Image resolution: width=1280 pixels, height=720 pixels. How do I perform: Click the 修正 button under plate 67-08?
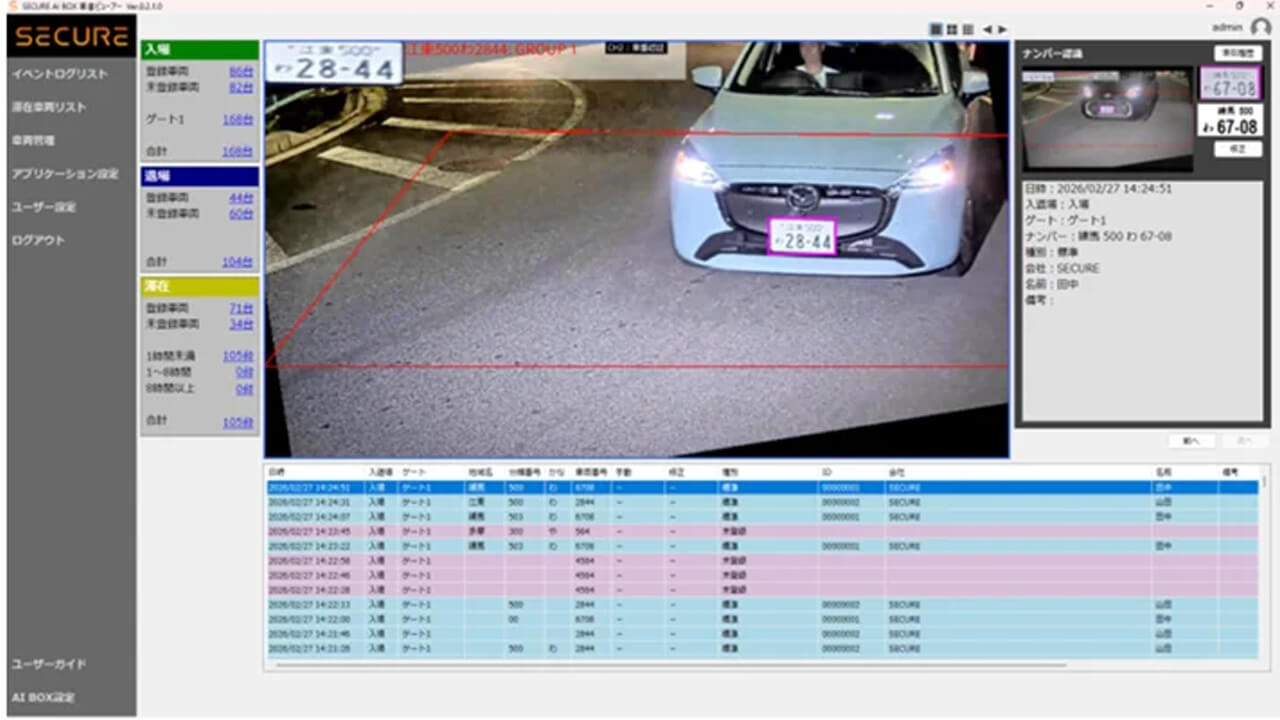click(x=1238, y=148)
